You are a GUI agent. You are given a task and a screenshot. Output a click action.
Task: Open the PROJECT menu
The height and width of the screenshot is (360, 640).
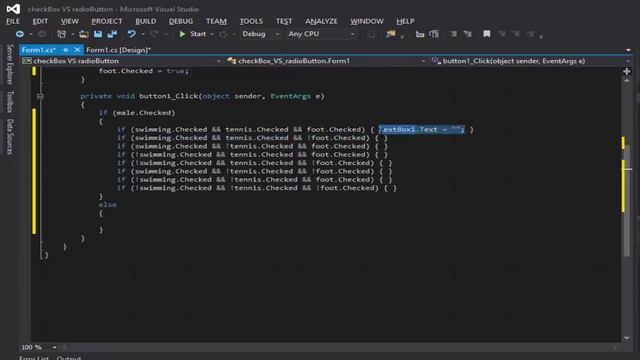pyautogui.click(x=107, y=21)
